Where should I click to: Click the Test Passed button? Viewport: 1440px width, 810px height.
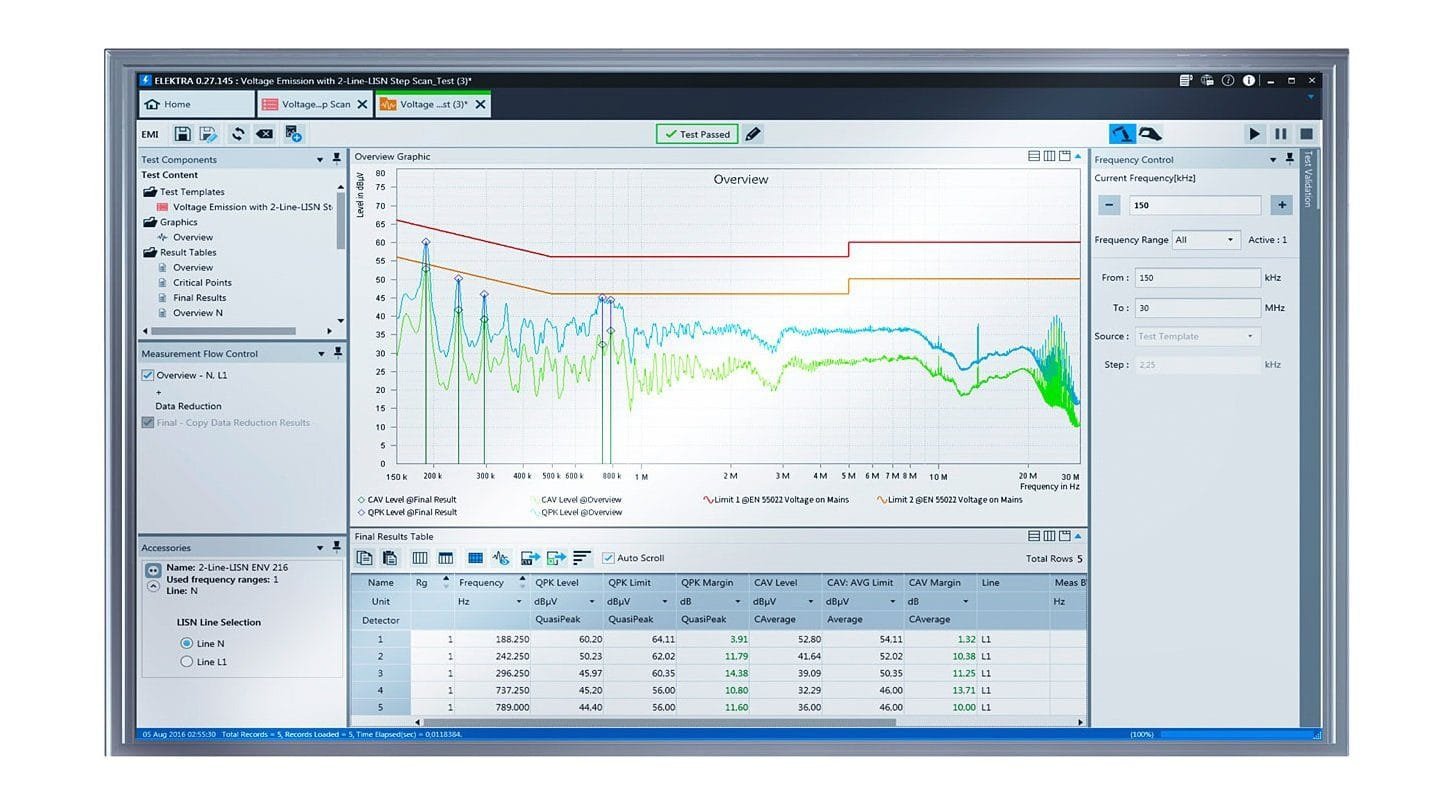pyautogui.click(x=697, y=133)
